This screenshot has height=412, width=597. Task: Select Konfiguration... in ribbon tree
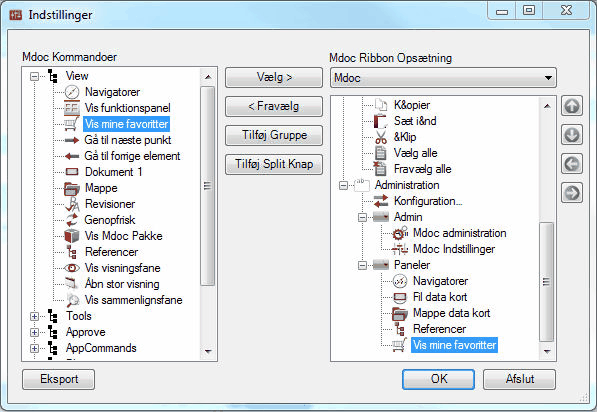click(x=428, y=201)
